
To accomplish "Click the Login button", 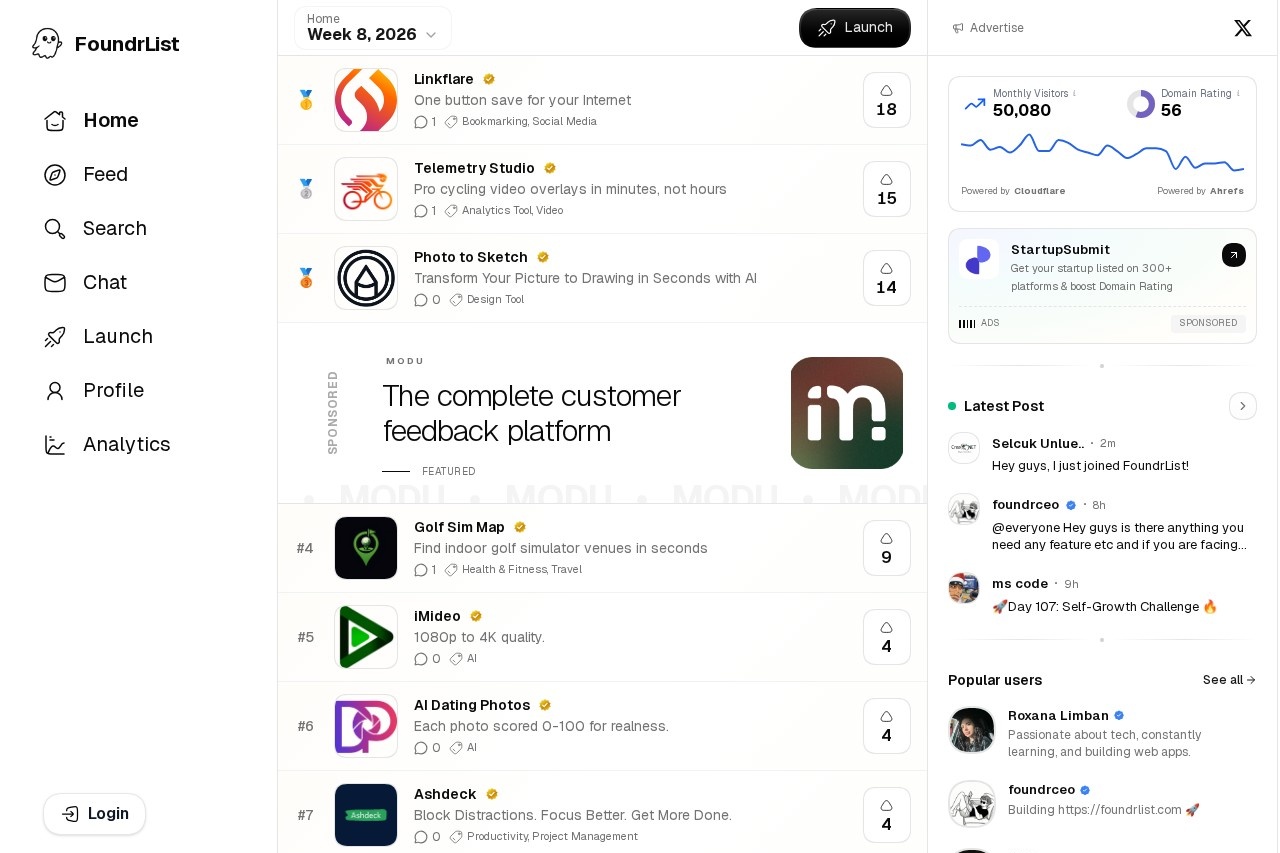I will (x=94, y=814).
